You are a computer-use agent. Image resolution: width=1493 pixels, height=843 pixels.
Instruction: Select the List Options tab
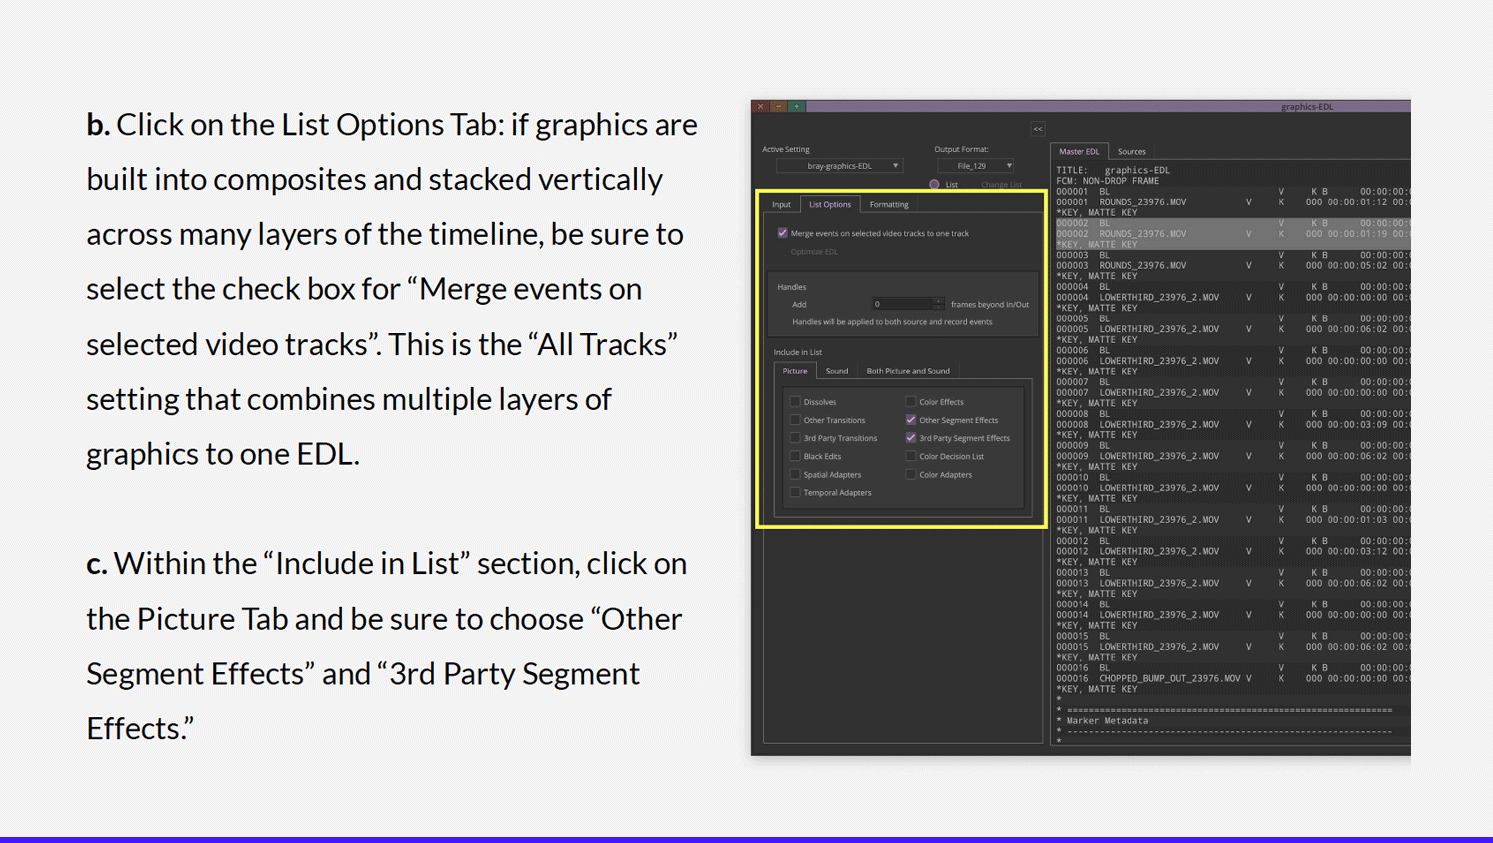[x=830, y=205]
